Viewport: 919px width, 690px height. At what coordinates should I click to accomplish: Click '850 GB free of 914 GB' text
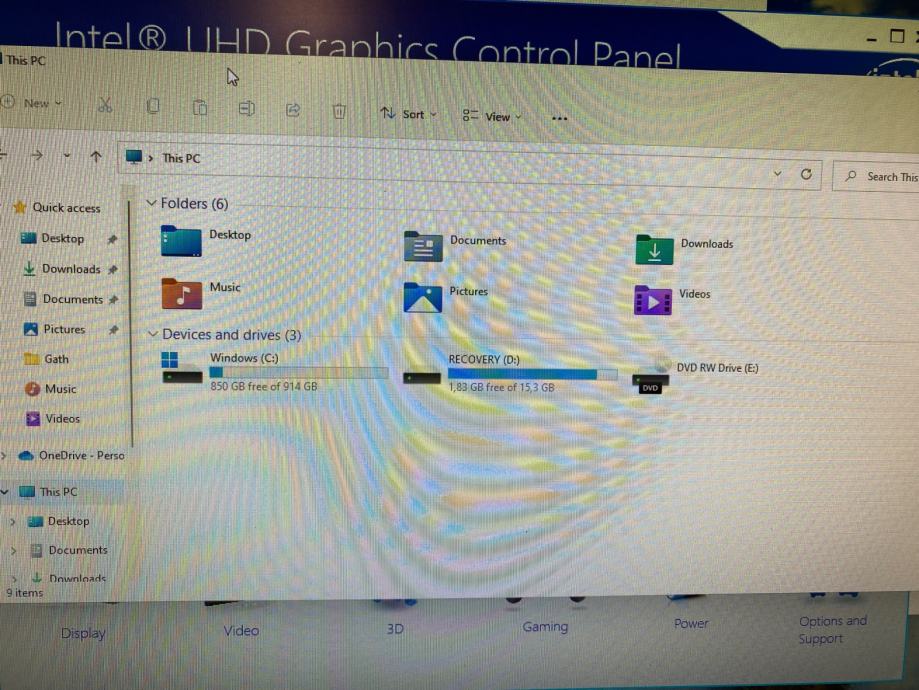click(264, 386)
